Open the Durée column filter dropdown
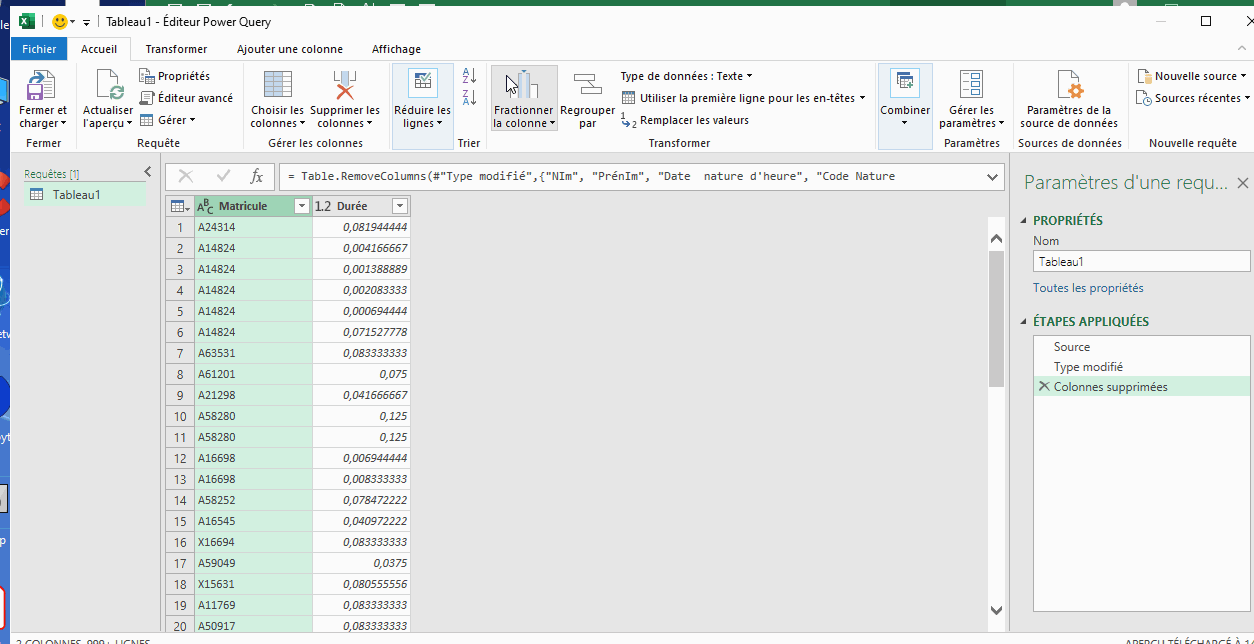The width and height of the screenshot is (1254, 644). point(400,206)
